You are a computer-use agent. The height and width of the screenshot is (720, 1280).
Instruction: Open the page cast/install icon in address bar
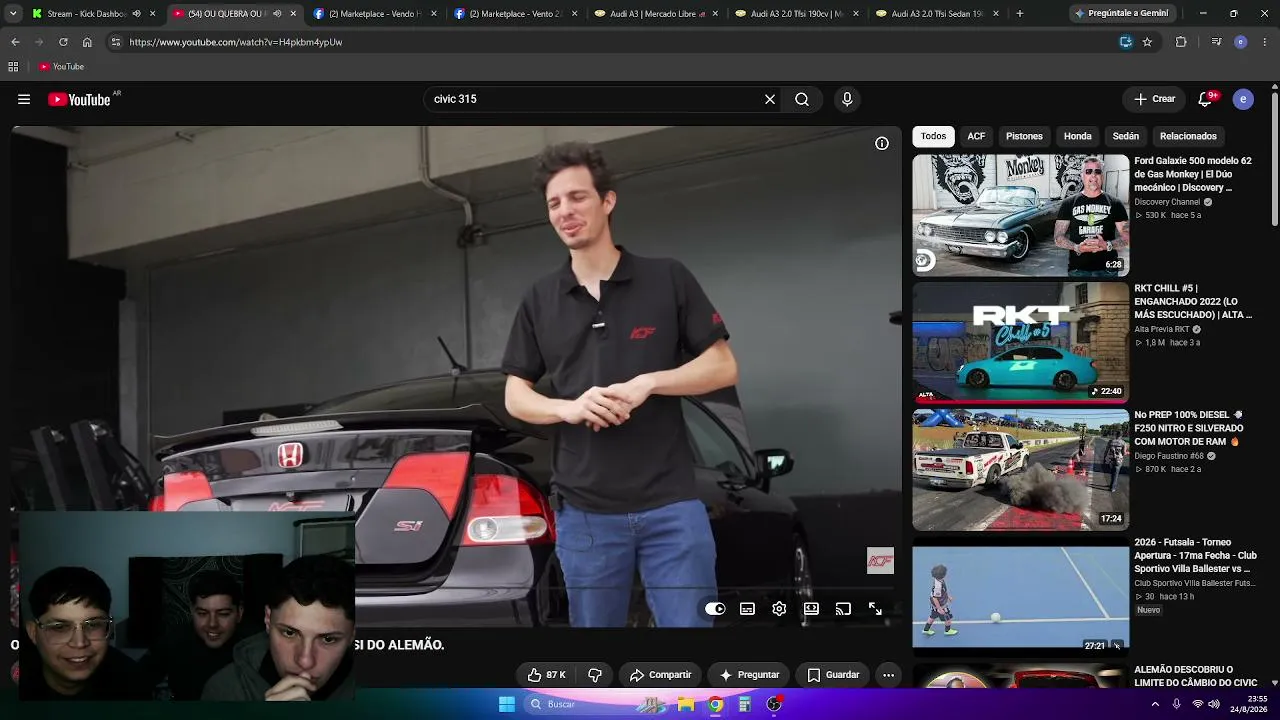[1126, 42]
